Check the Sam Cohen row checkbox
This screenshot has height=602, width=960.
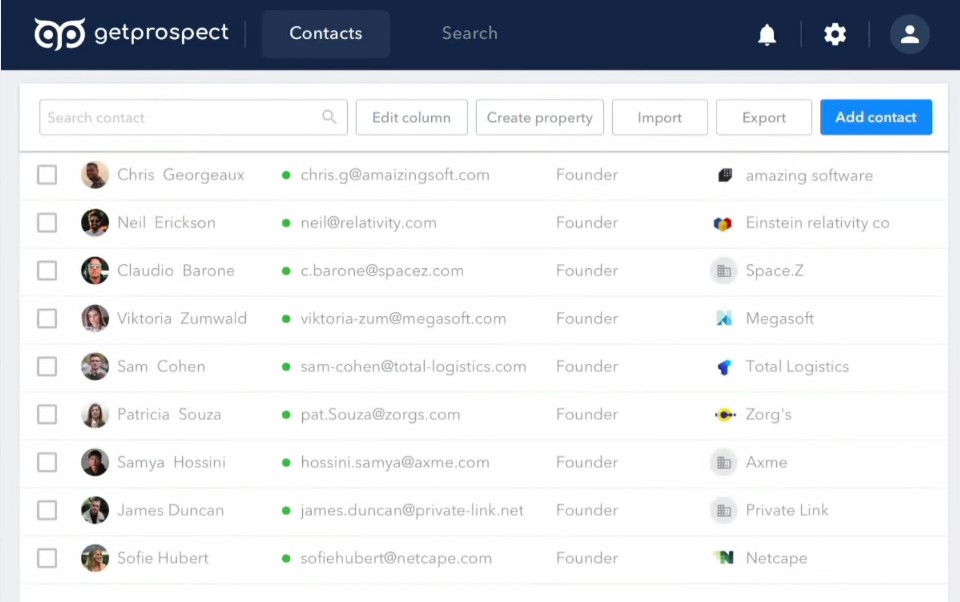click(x=46, y=366)
